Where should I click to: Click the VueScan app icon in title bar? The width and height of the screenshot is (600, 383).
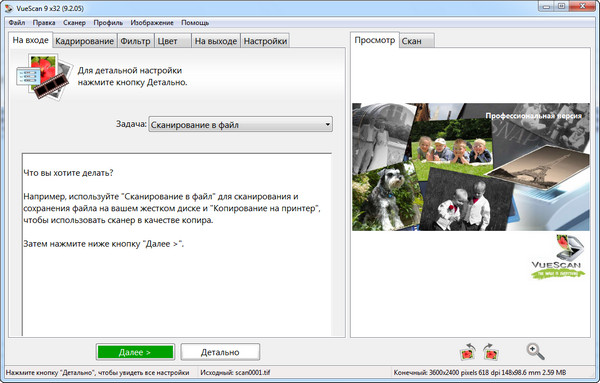(x=8, y=8)
